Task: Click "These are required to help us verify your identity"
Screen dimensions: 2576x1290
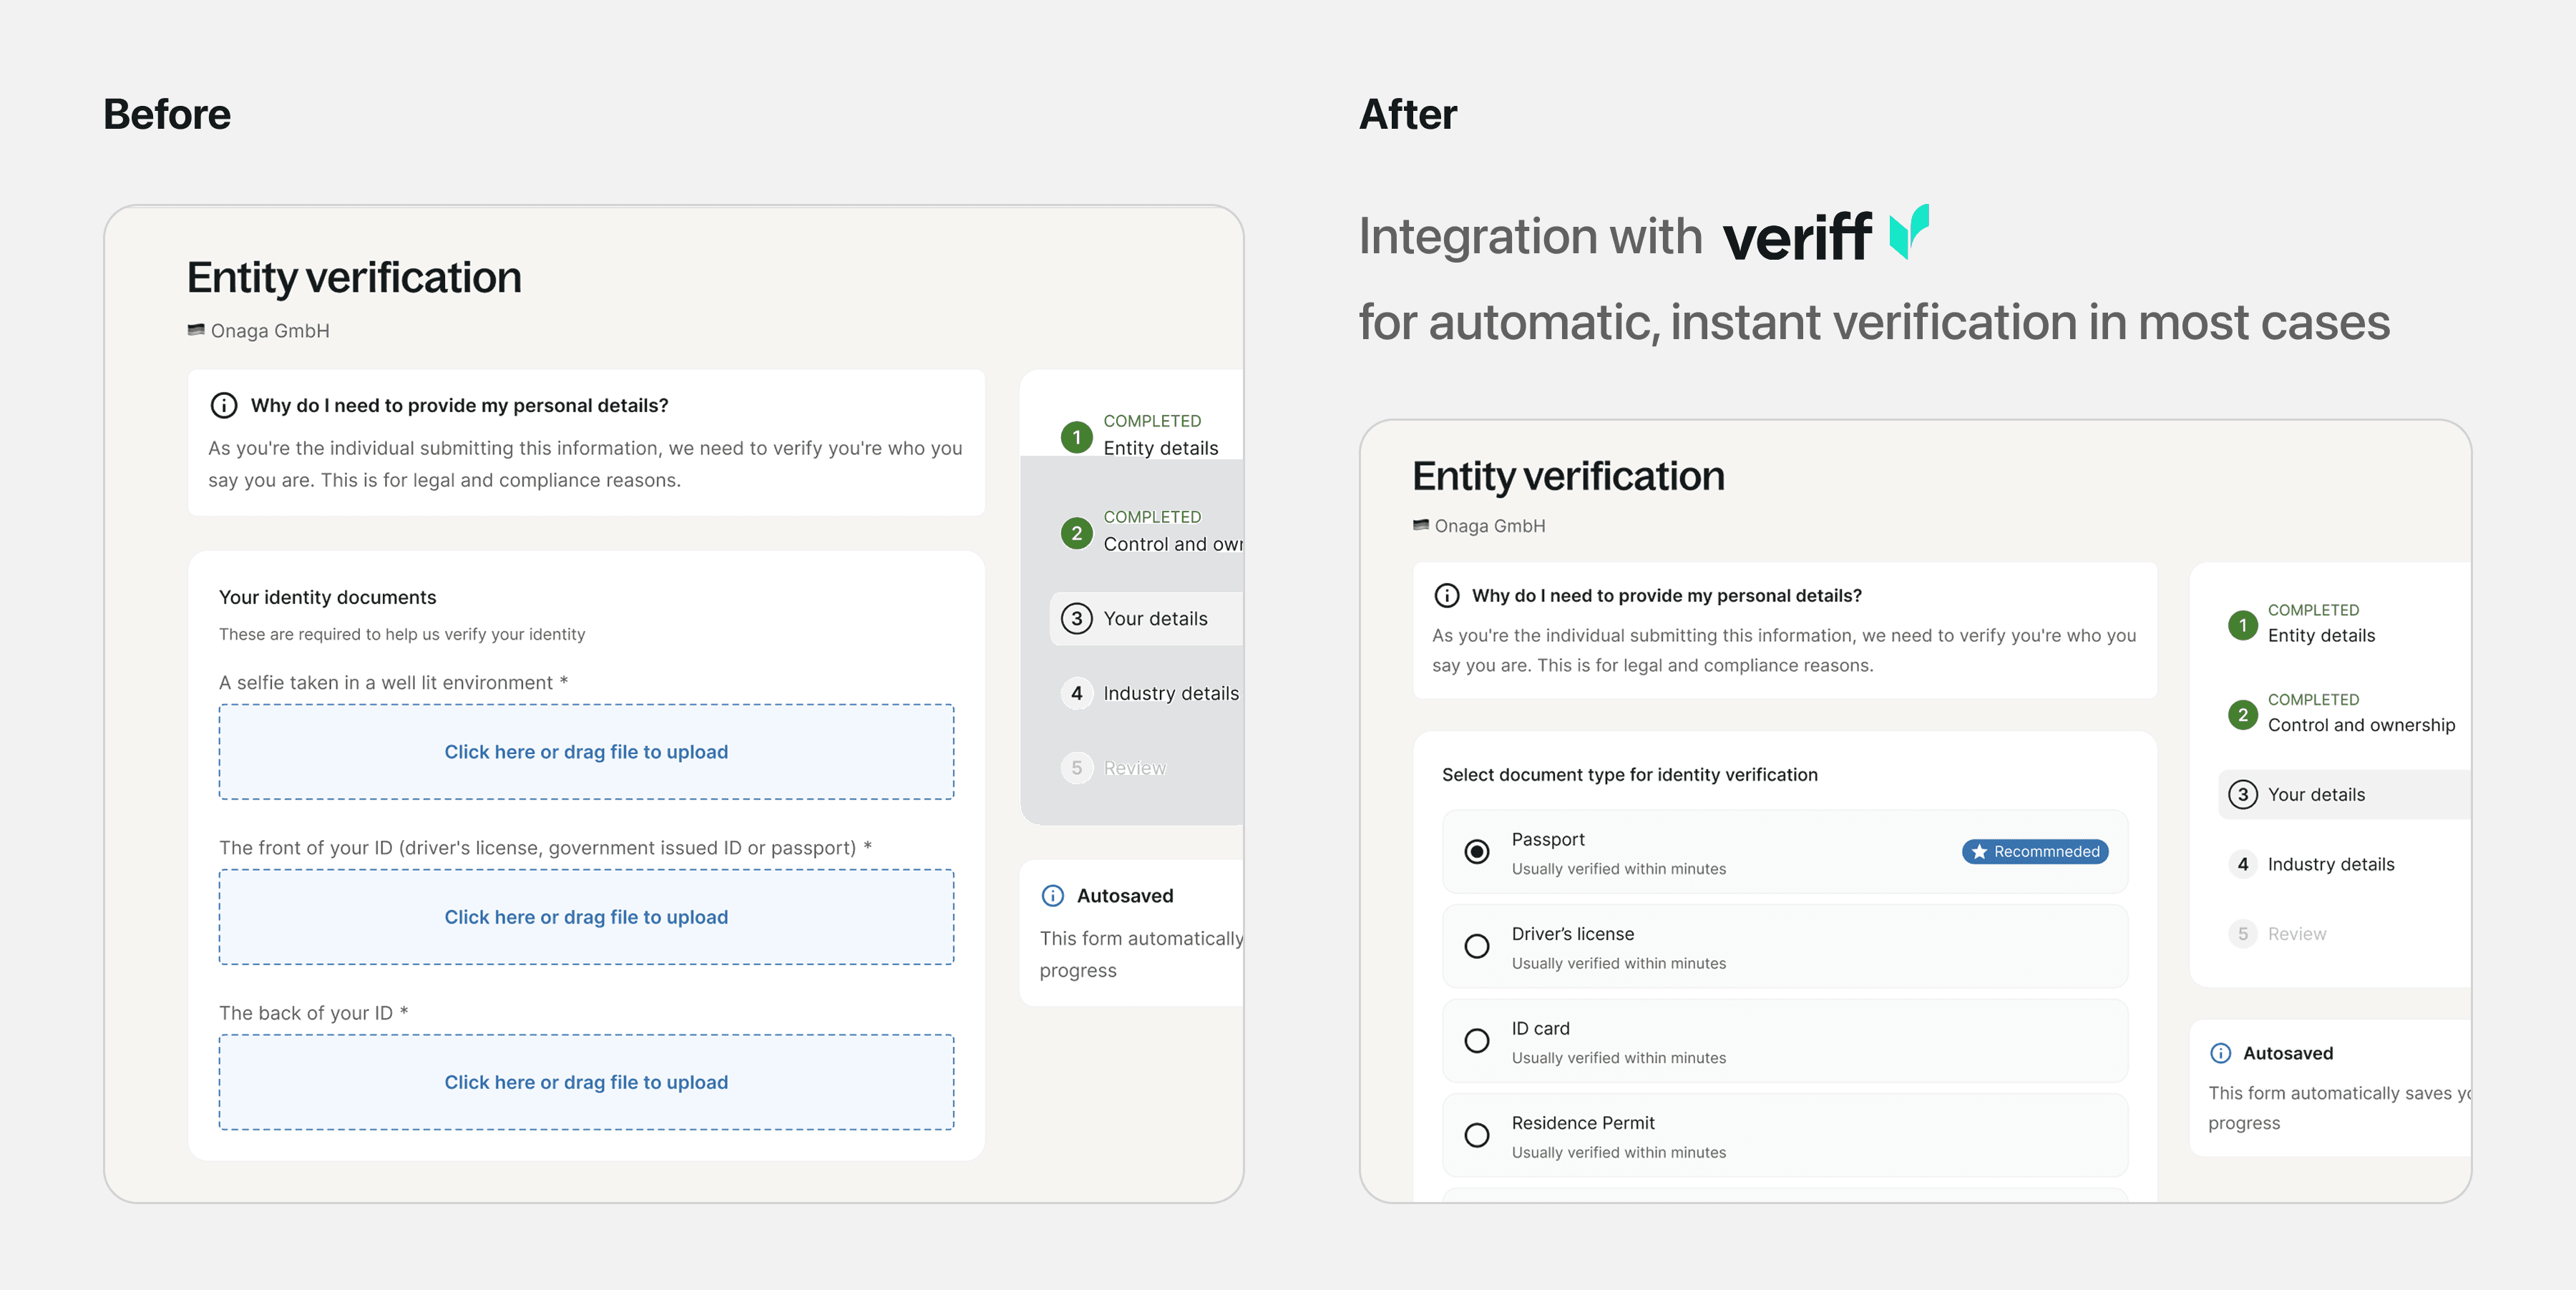Action: click(x=402, y=634)
